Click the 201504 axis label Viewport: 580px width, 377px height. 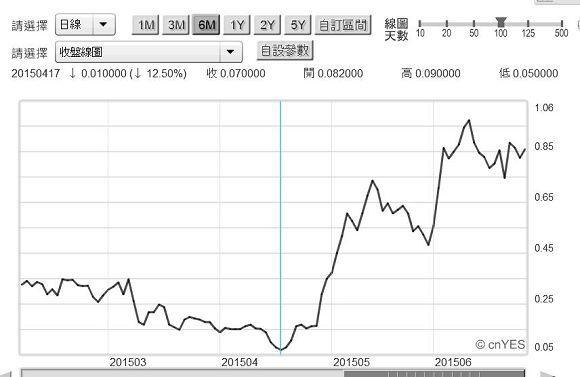(239, 362)
